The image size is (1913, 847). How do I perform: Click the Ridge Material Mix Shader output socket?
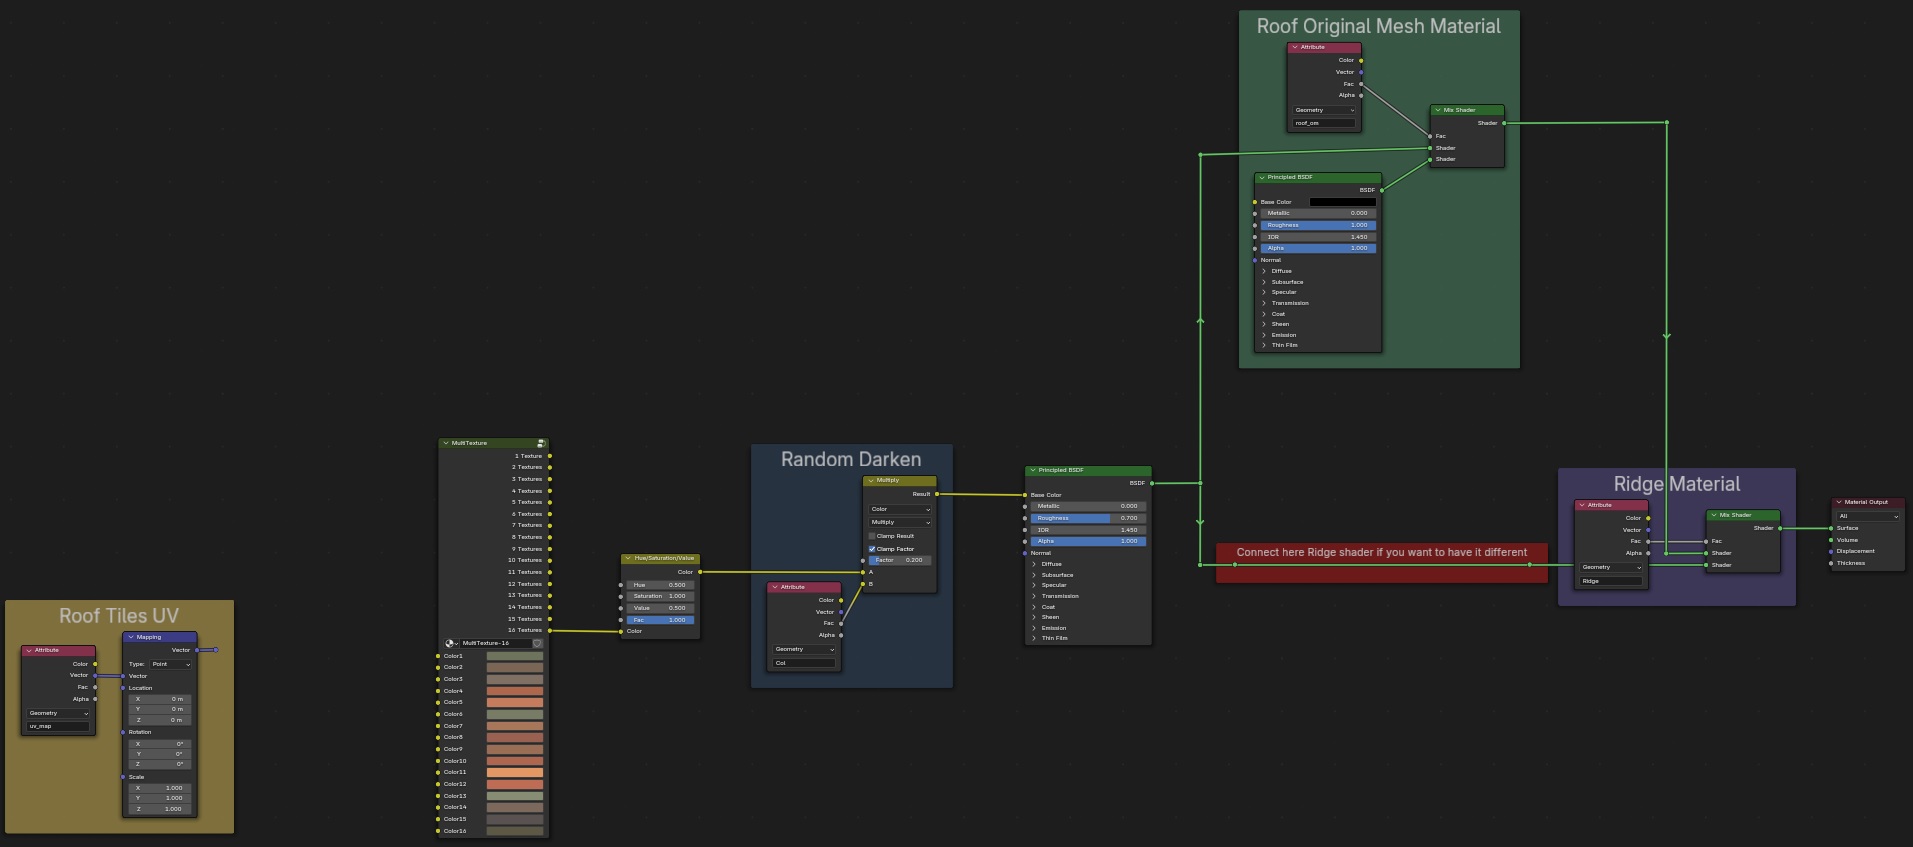pos(1780,528)
